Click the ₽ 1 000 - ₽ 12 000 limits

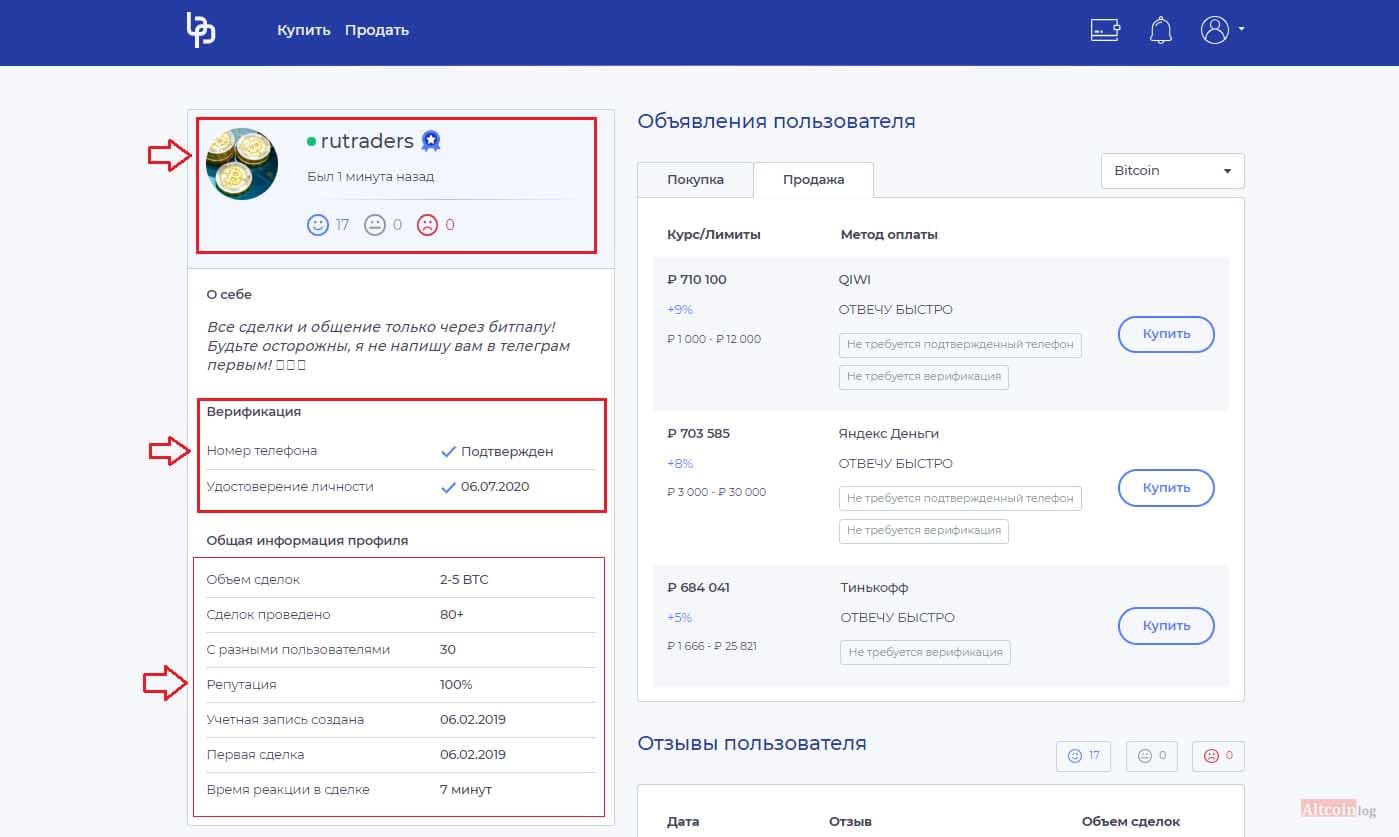pos(714,339)
